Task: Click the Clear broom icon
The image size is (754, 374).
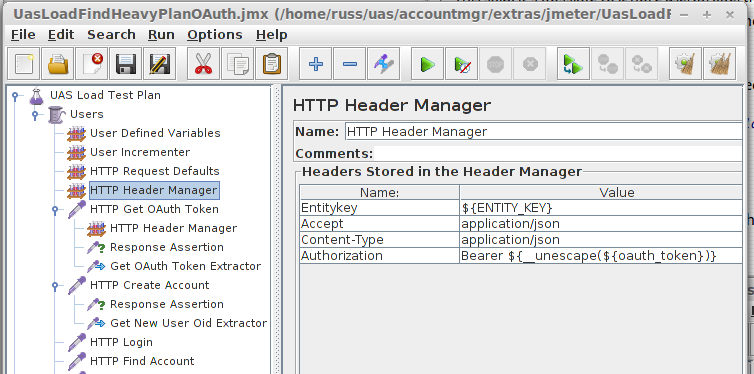Action: tap(685, 63)
